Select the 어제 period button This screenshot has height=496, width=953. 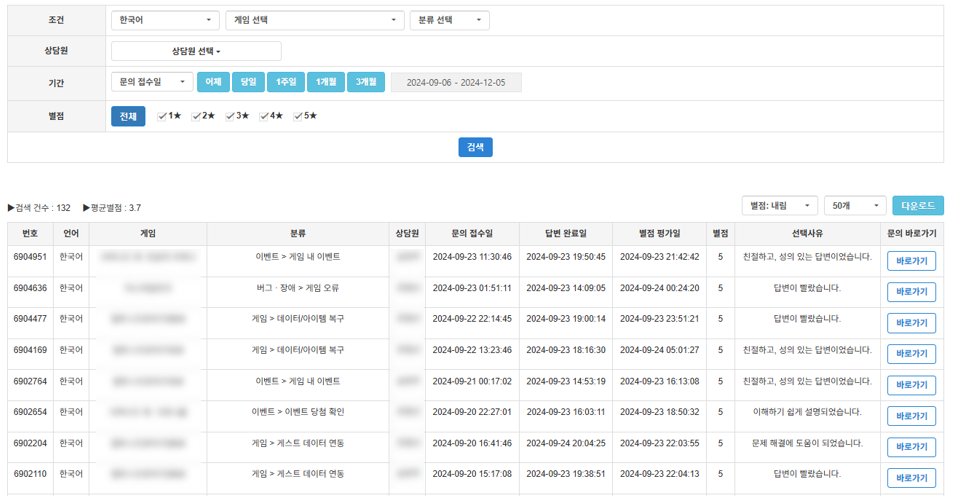coord(212,82)
